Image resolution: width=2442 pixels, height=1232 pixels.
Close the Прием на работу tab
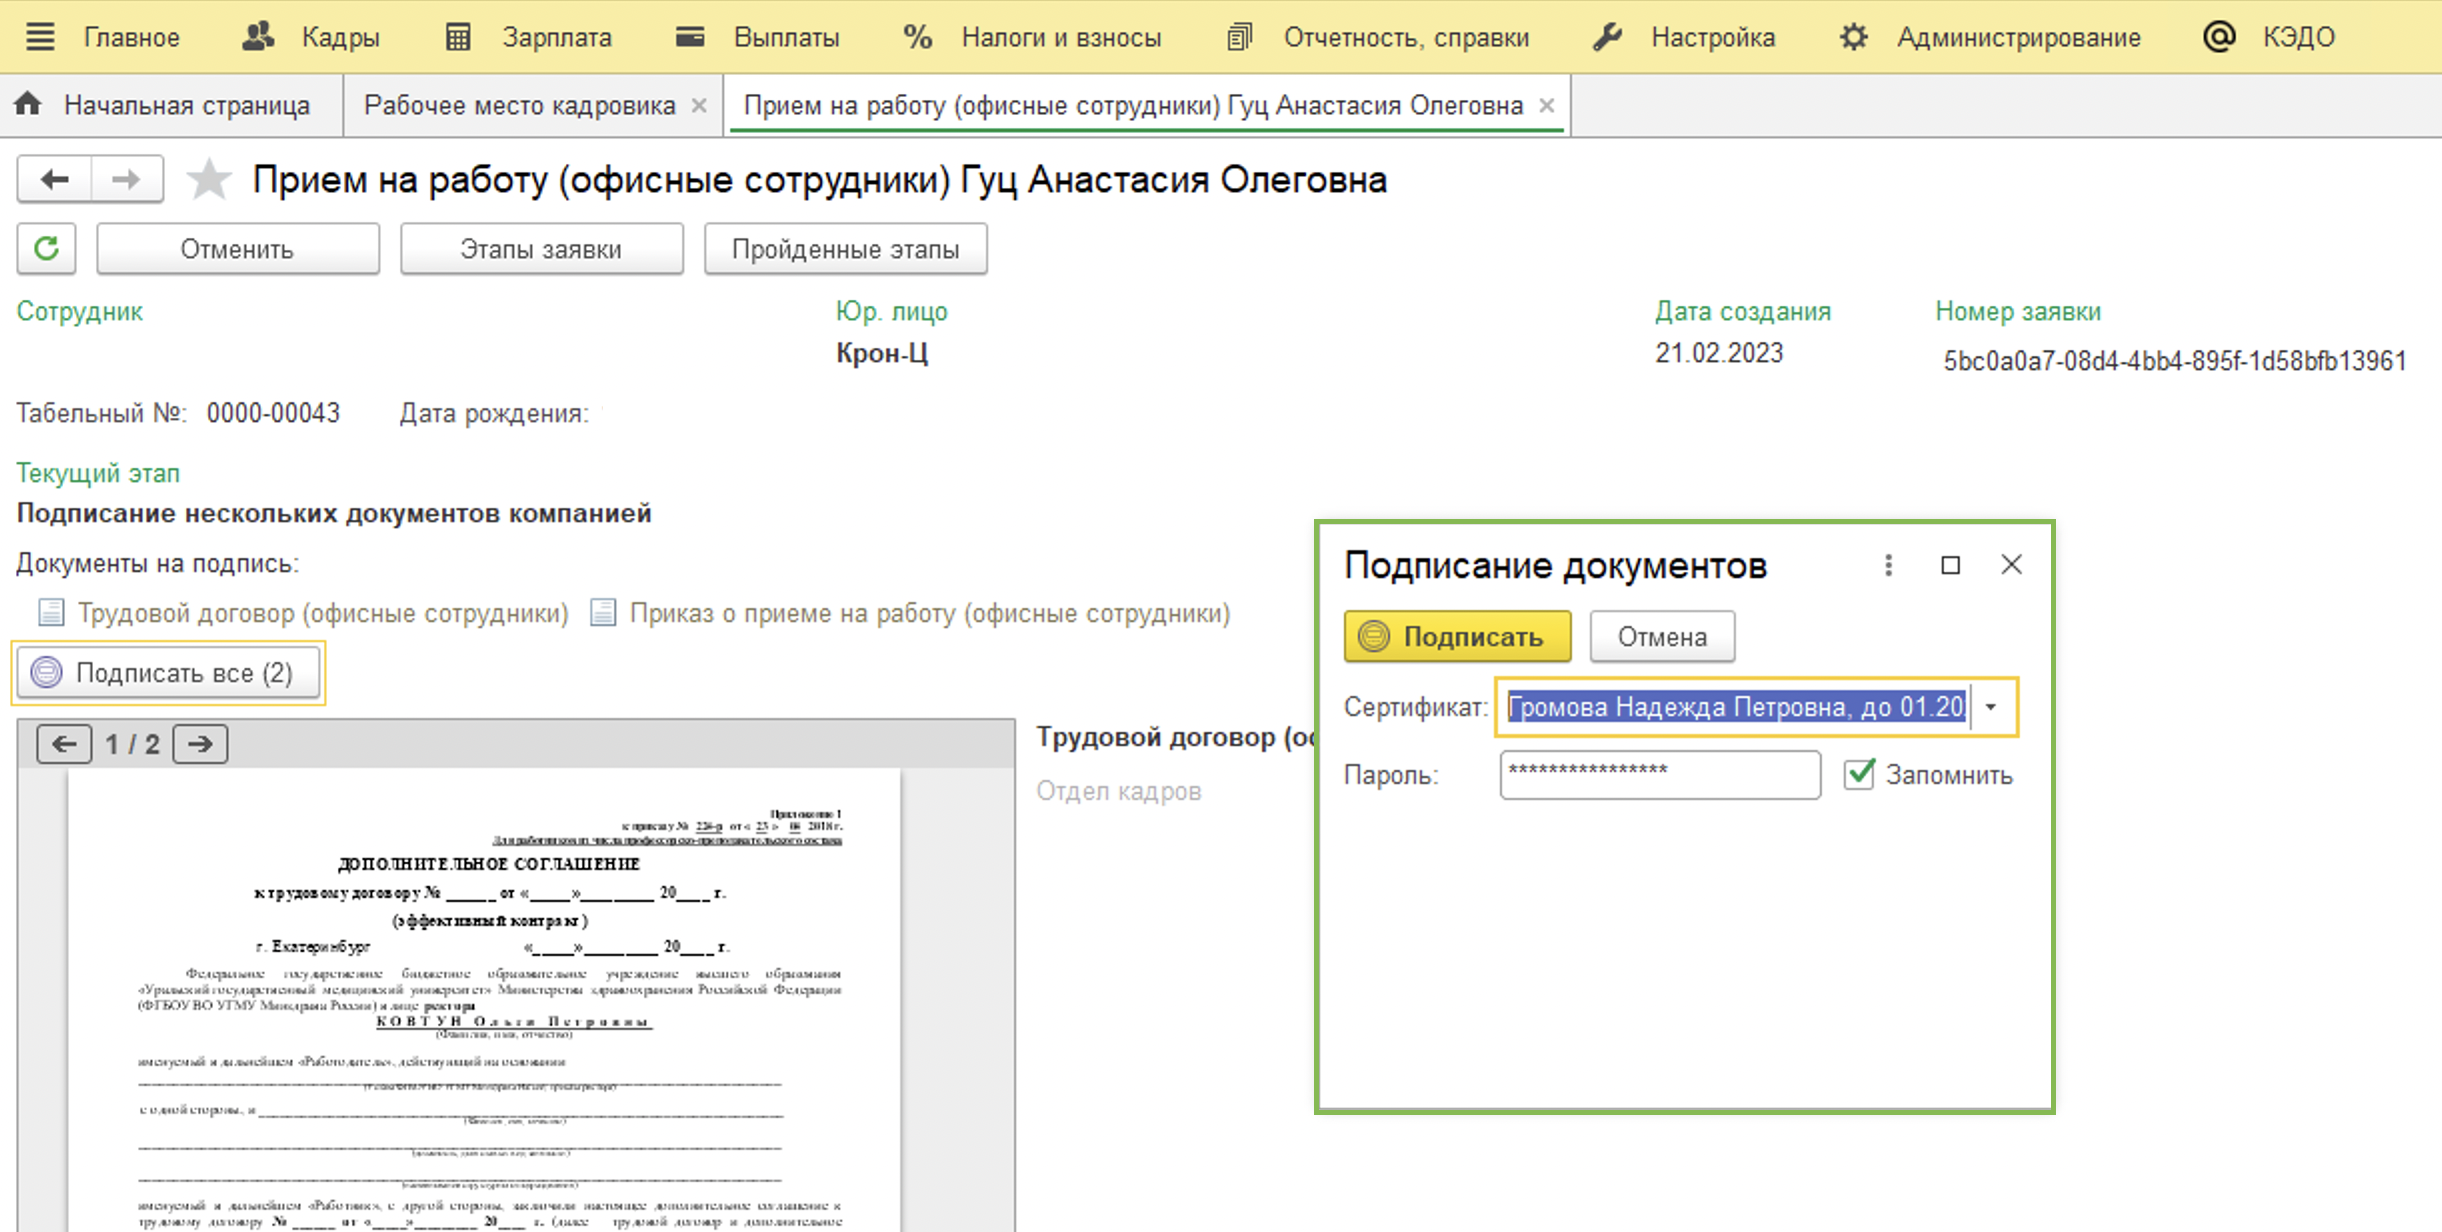(x=1547, y=105)
